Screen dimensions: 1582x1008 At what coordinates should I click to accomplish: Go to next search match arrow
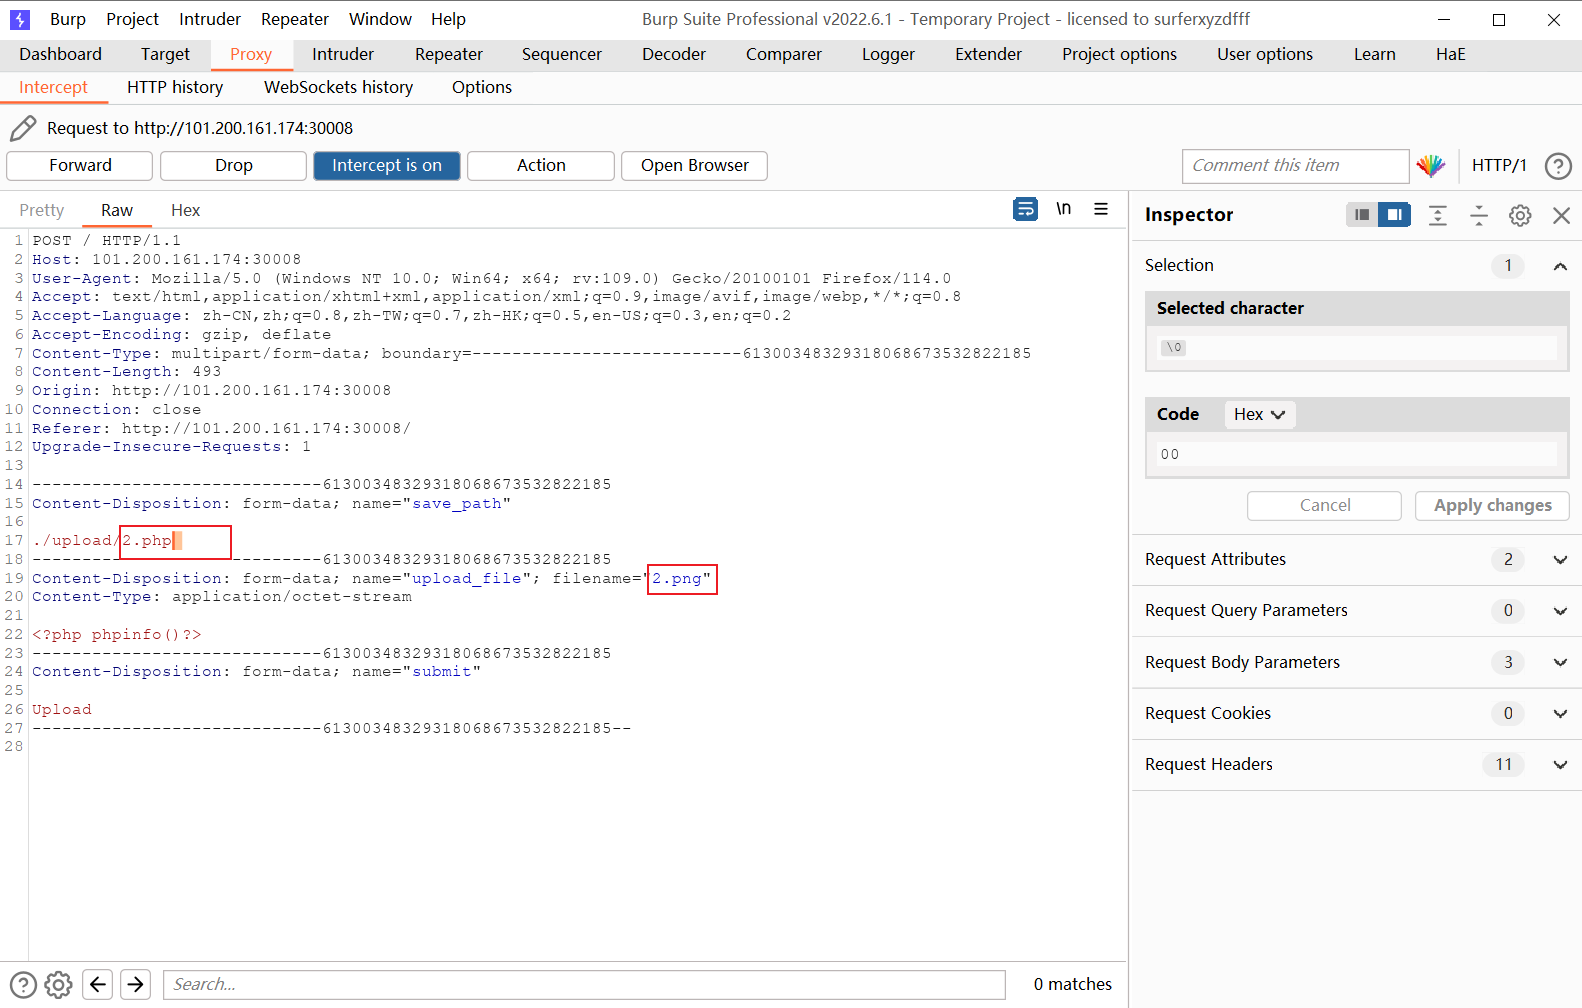pyautogui.click(x=136, y=985)
